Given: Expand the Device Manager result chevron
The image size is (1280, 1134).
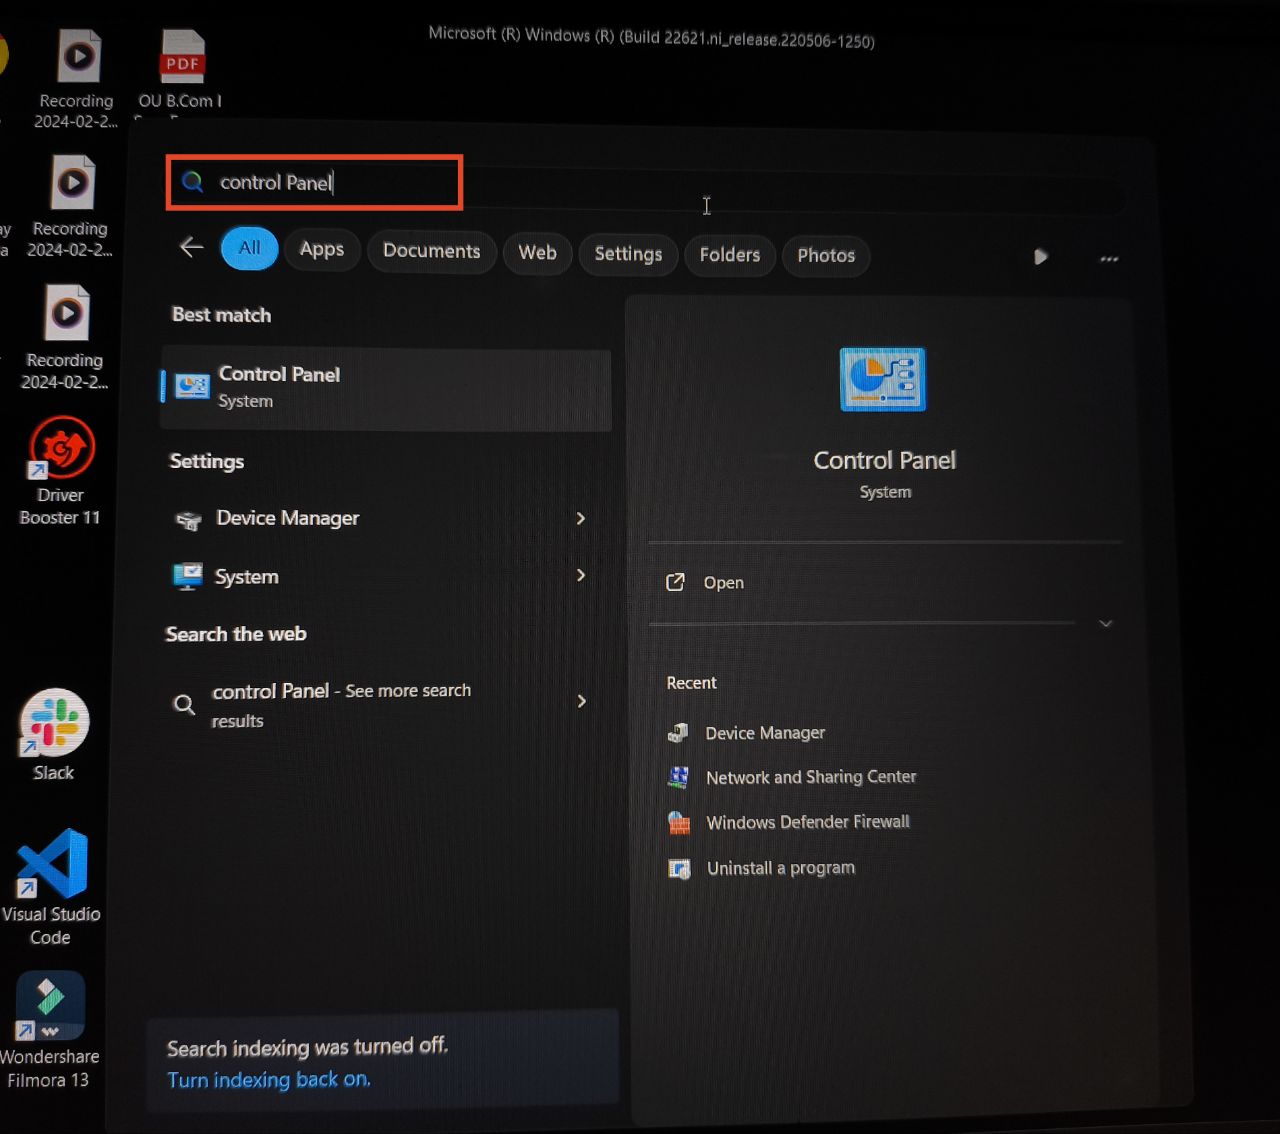Looking at the screenshot, I should coord(581,518).
